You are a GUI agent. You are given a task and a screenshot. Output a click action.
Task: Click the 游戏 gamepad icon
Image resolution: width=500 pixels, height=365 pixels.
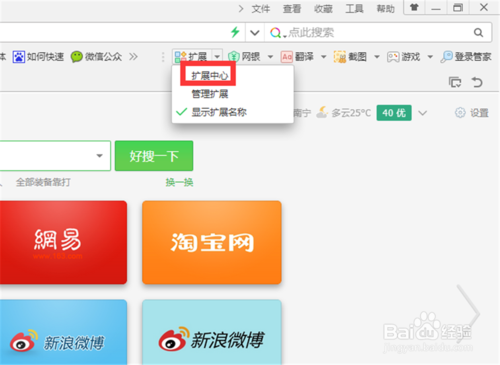tap(393, 57)
